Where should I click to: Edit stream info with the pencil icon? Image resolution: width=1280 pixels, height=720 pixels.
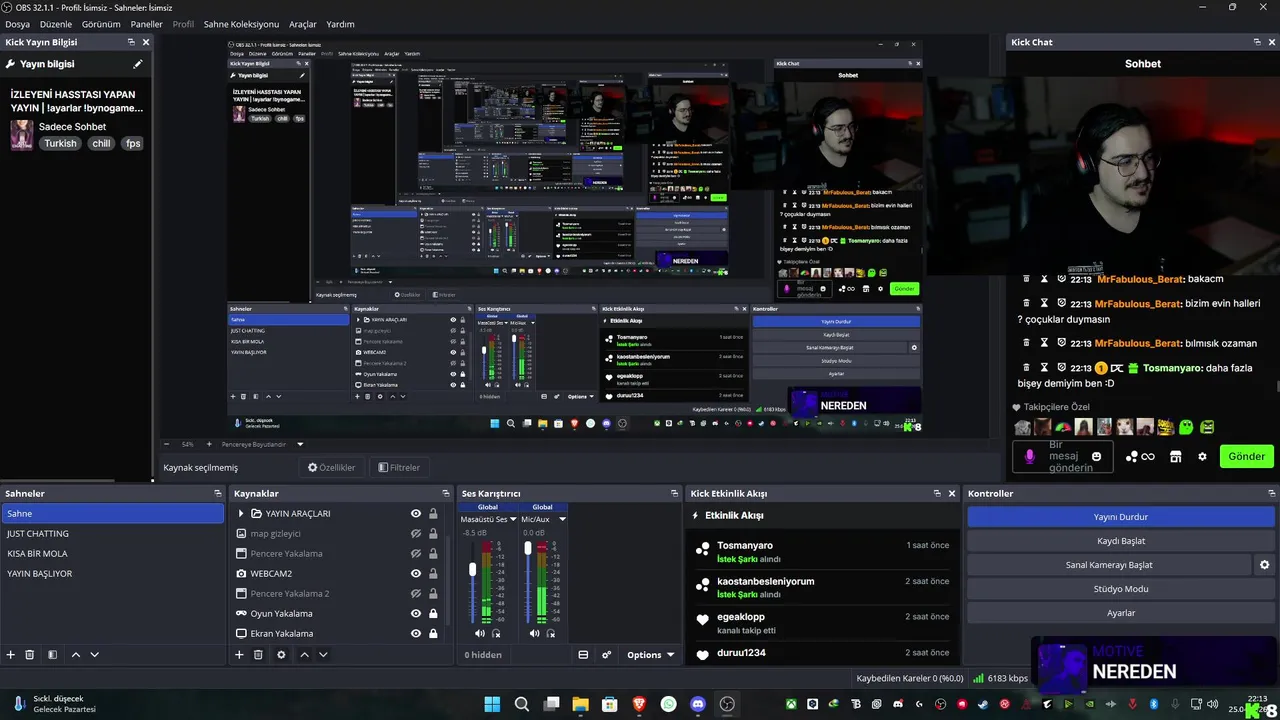[138, 64]
